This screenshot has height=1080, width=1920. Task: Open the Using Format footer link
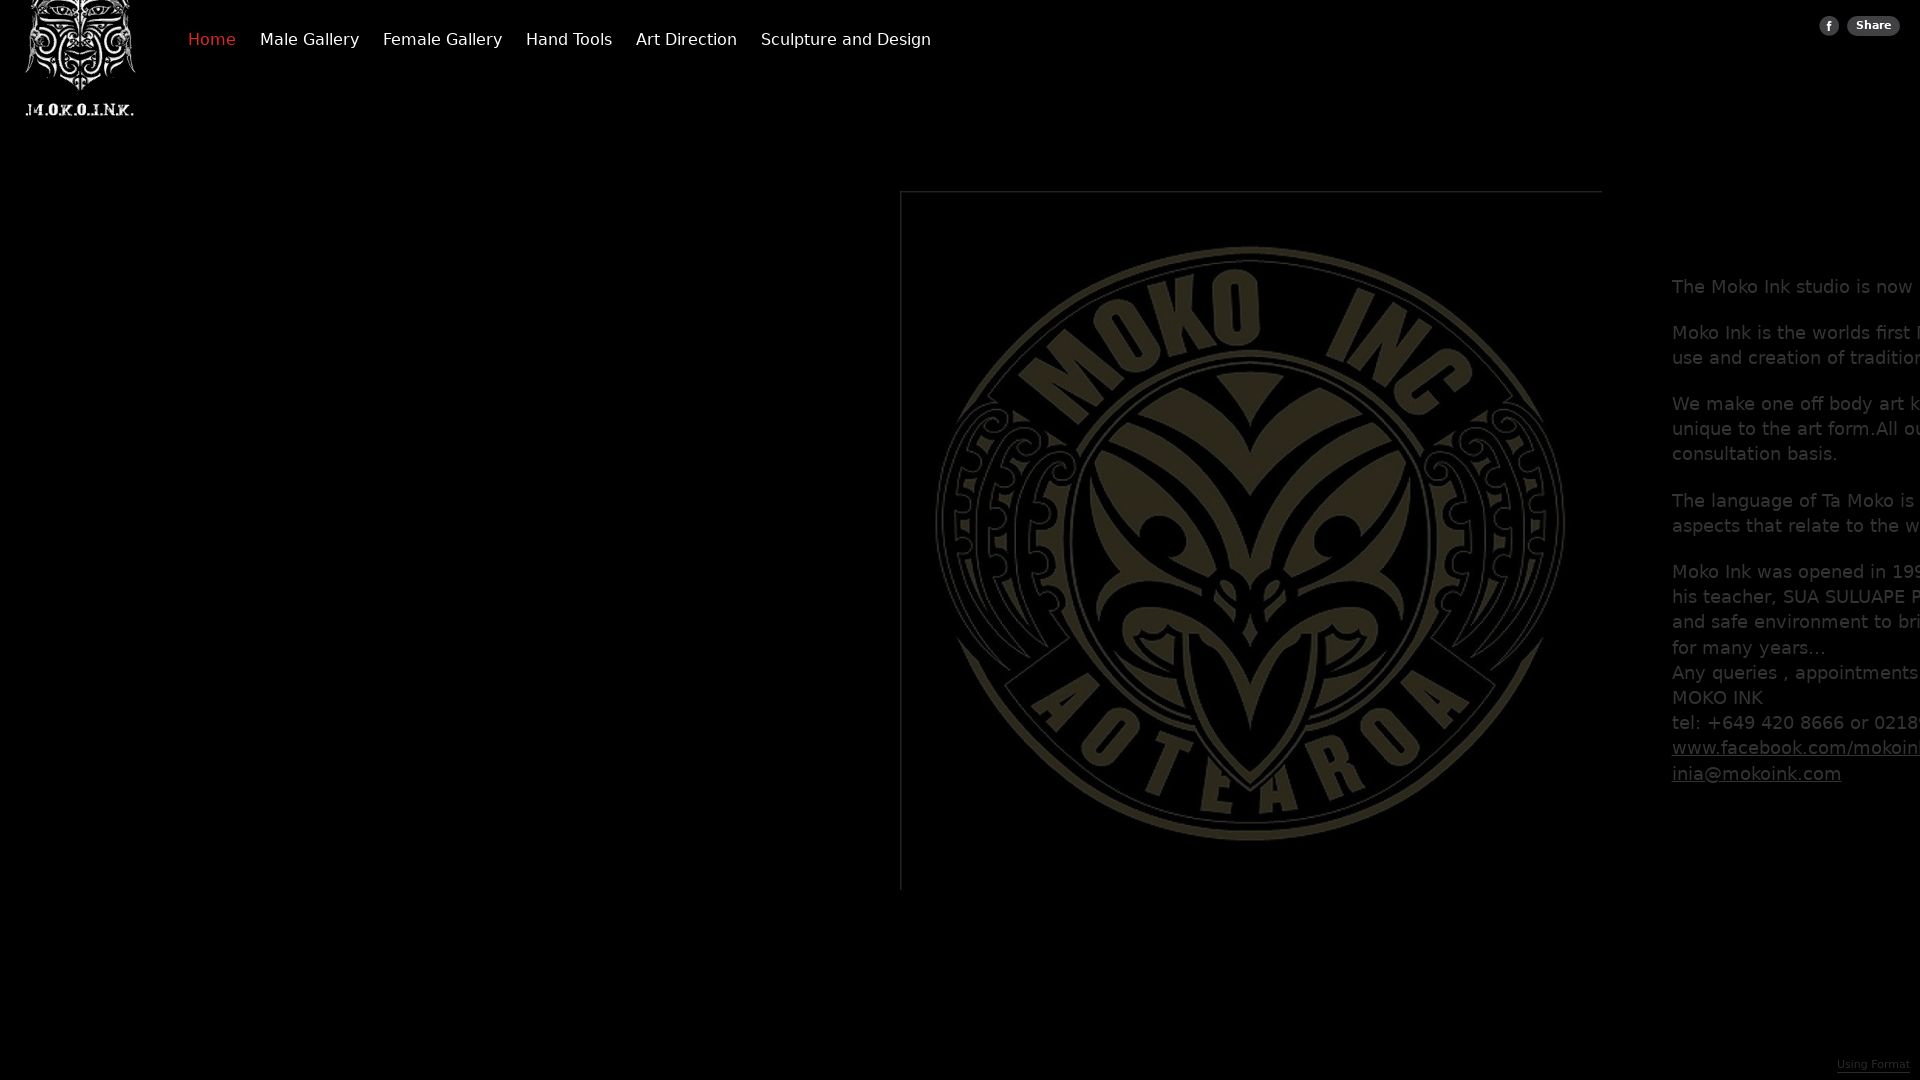pos(1873,1065)
